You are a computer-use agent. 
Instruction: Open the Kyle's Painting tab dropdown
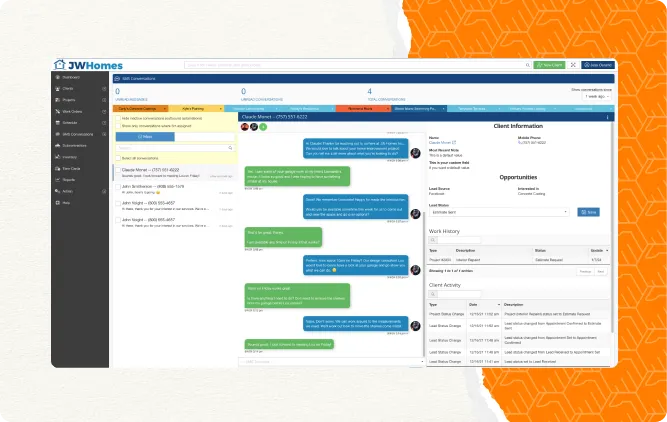tap(220, 109)
